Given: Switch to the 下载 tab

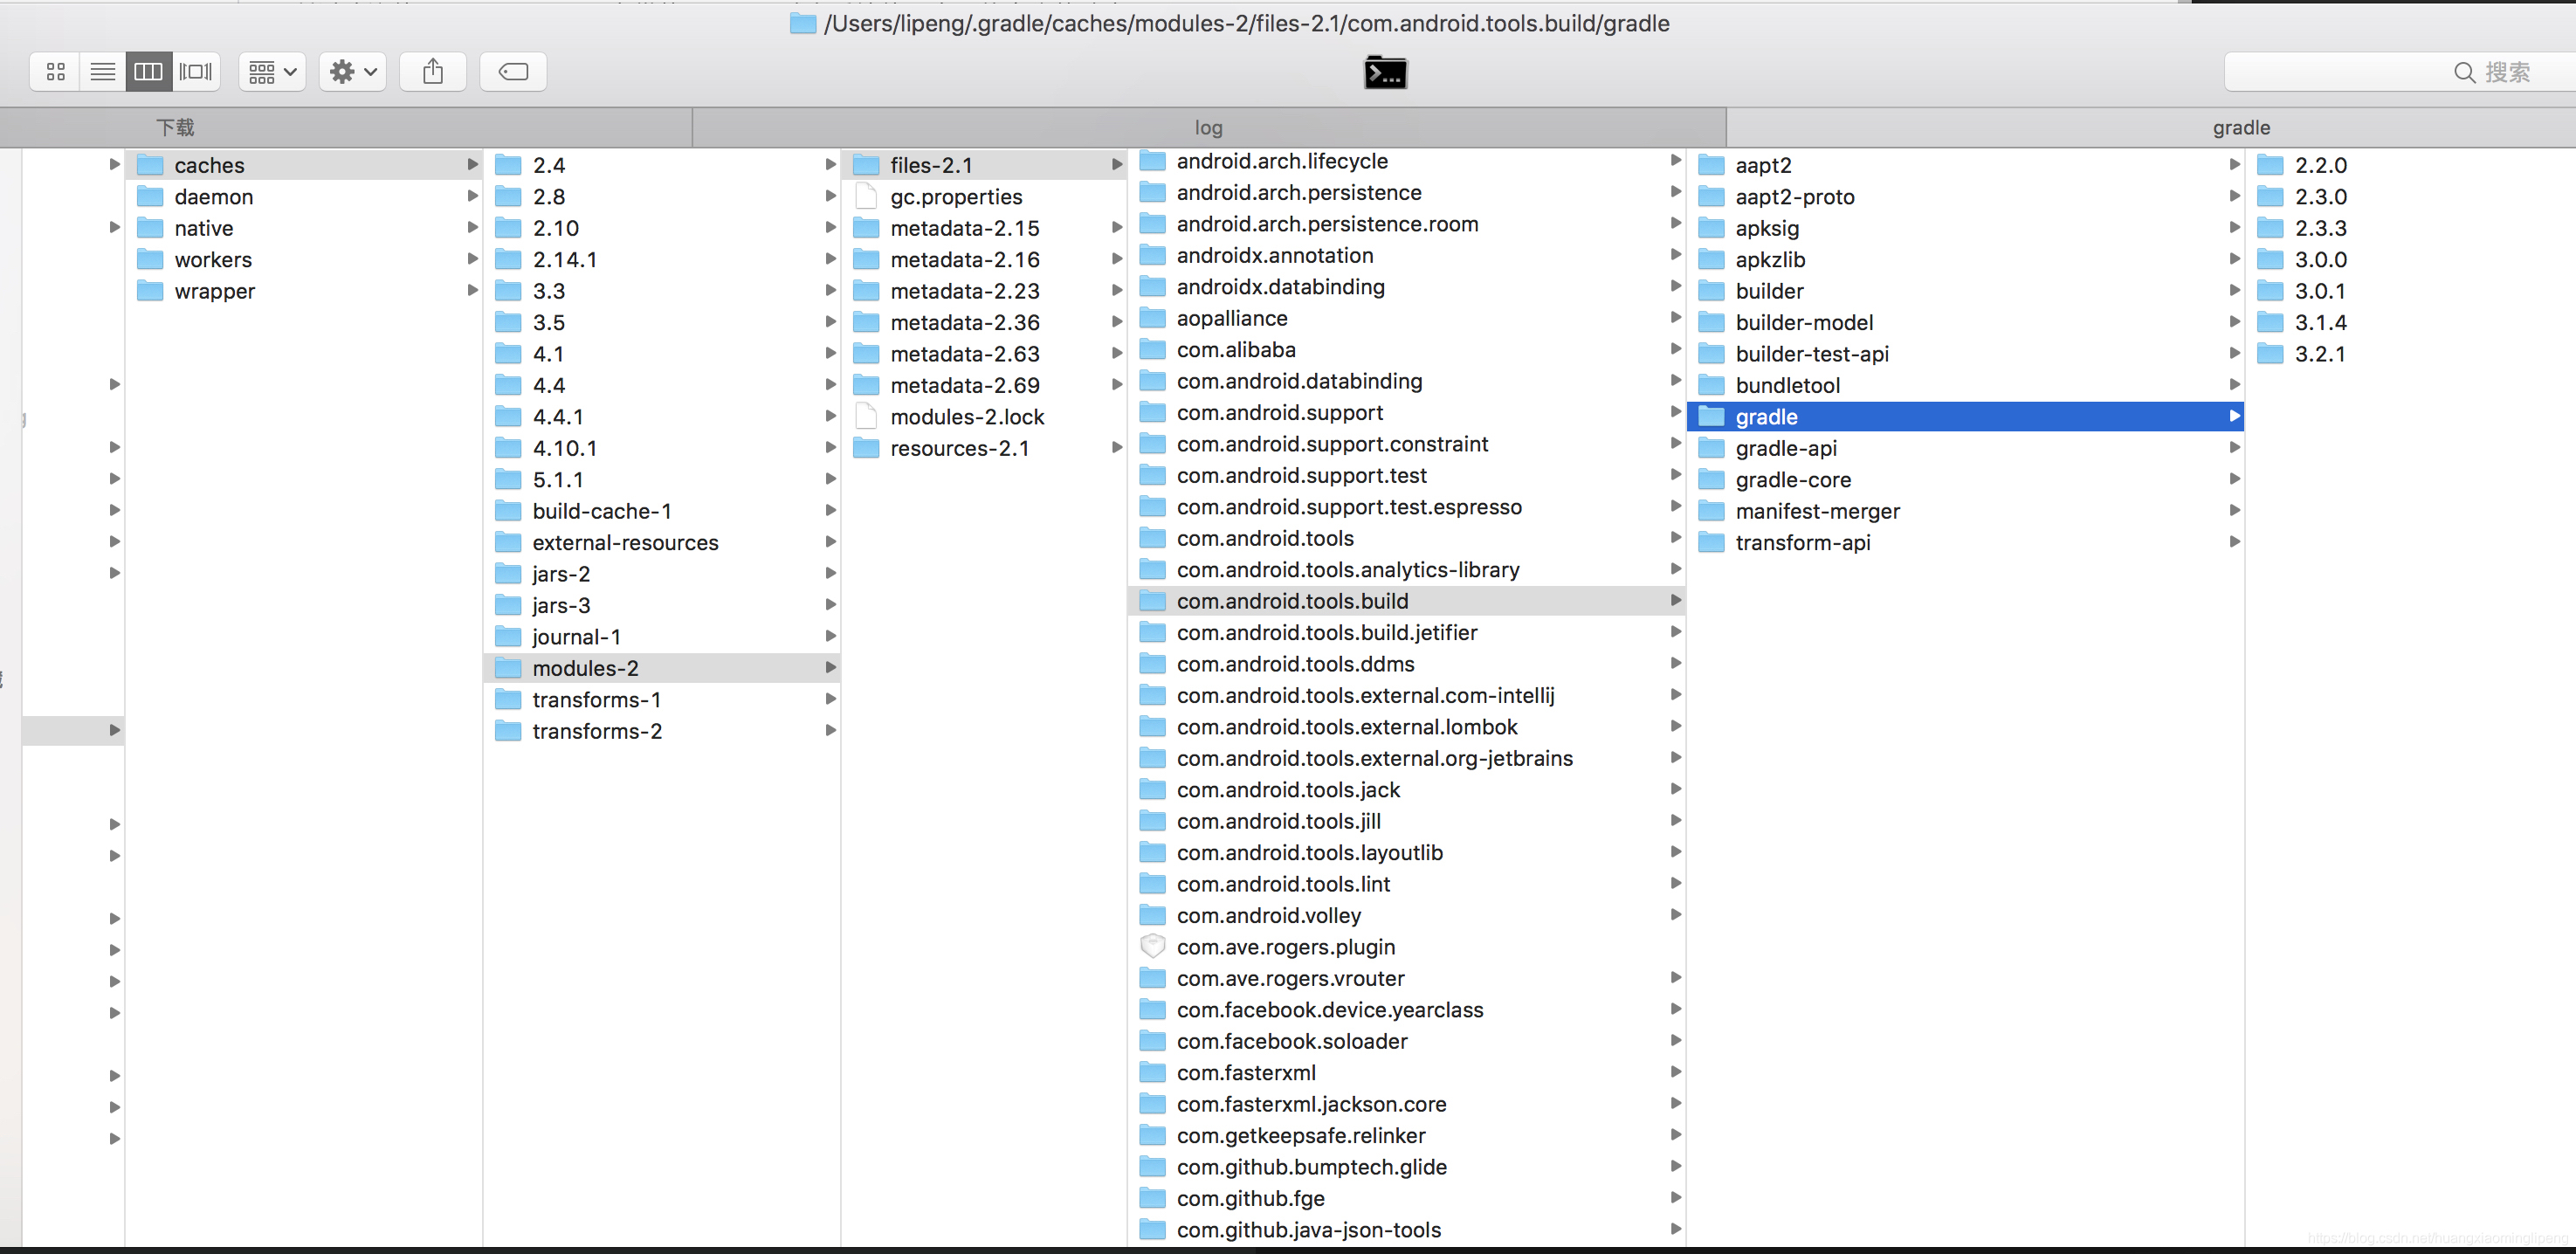Looking at the screenshot, I should [x=175, y=128].
